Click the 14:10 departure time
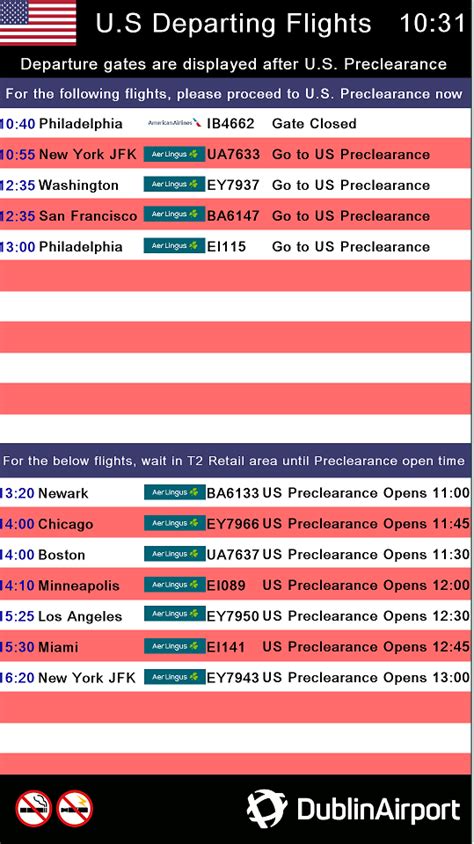The image size is (474, 844). [x=18, y=585]
